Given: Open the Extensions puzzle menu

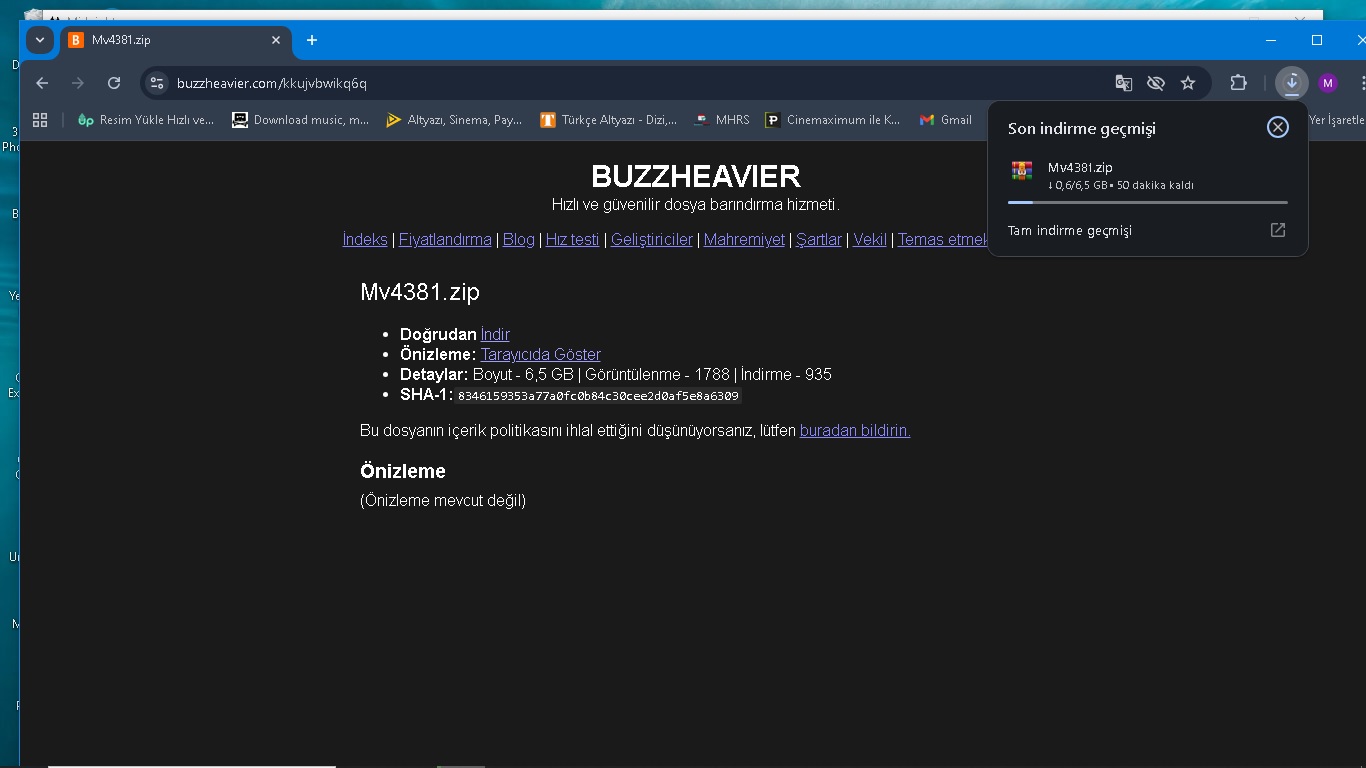Looking at the screenshot, I should 1238,83.
